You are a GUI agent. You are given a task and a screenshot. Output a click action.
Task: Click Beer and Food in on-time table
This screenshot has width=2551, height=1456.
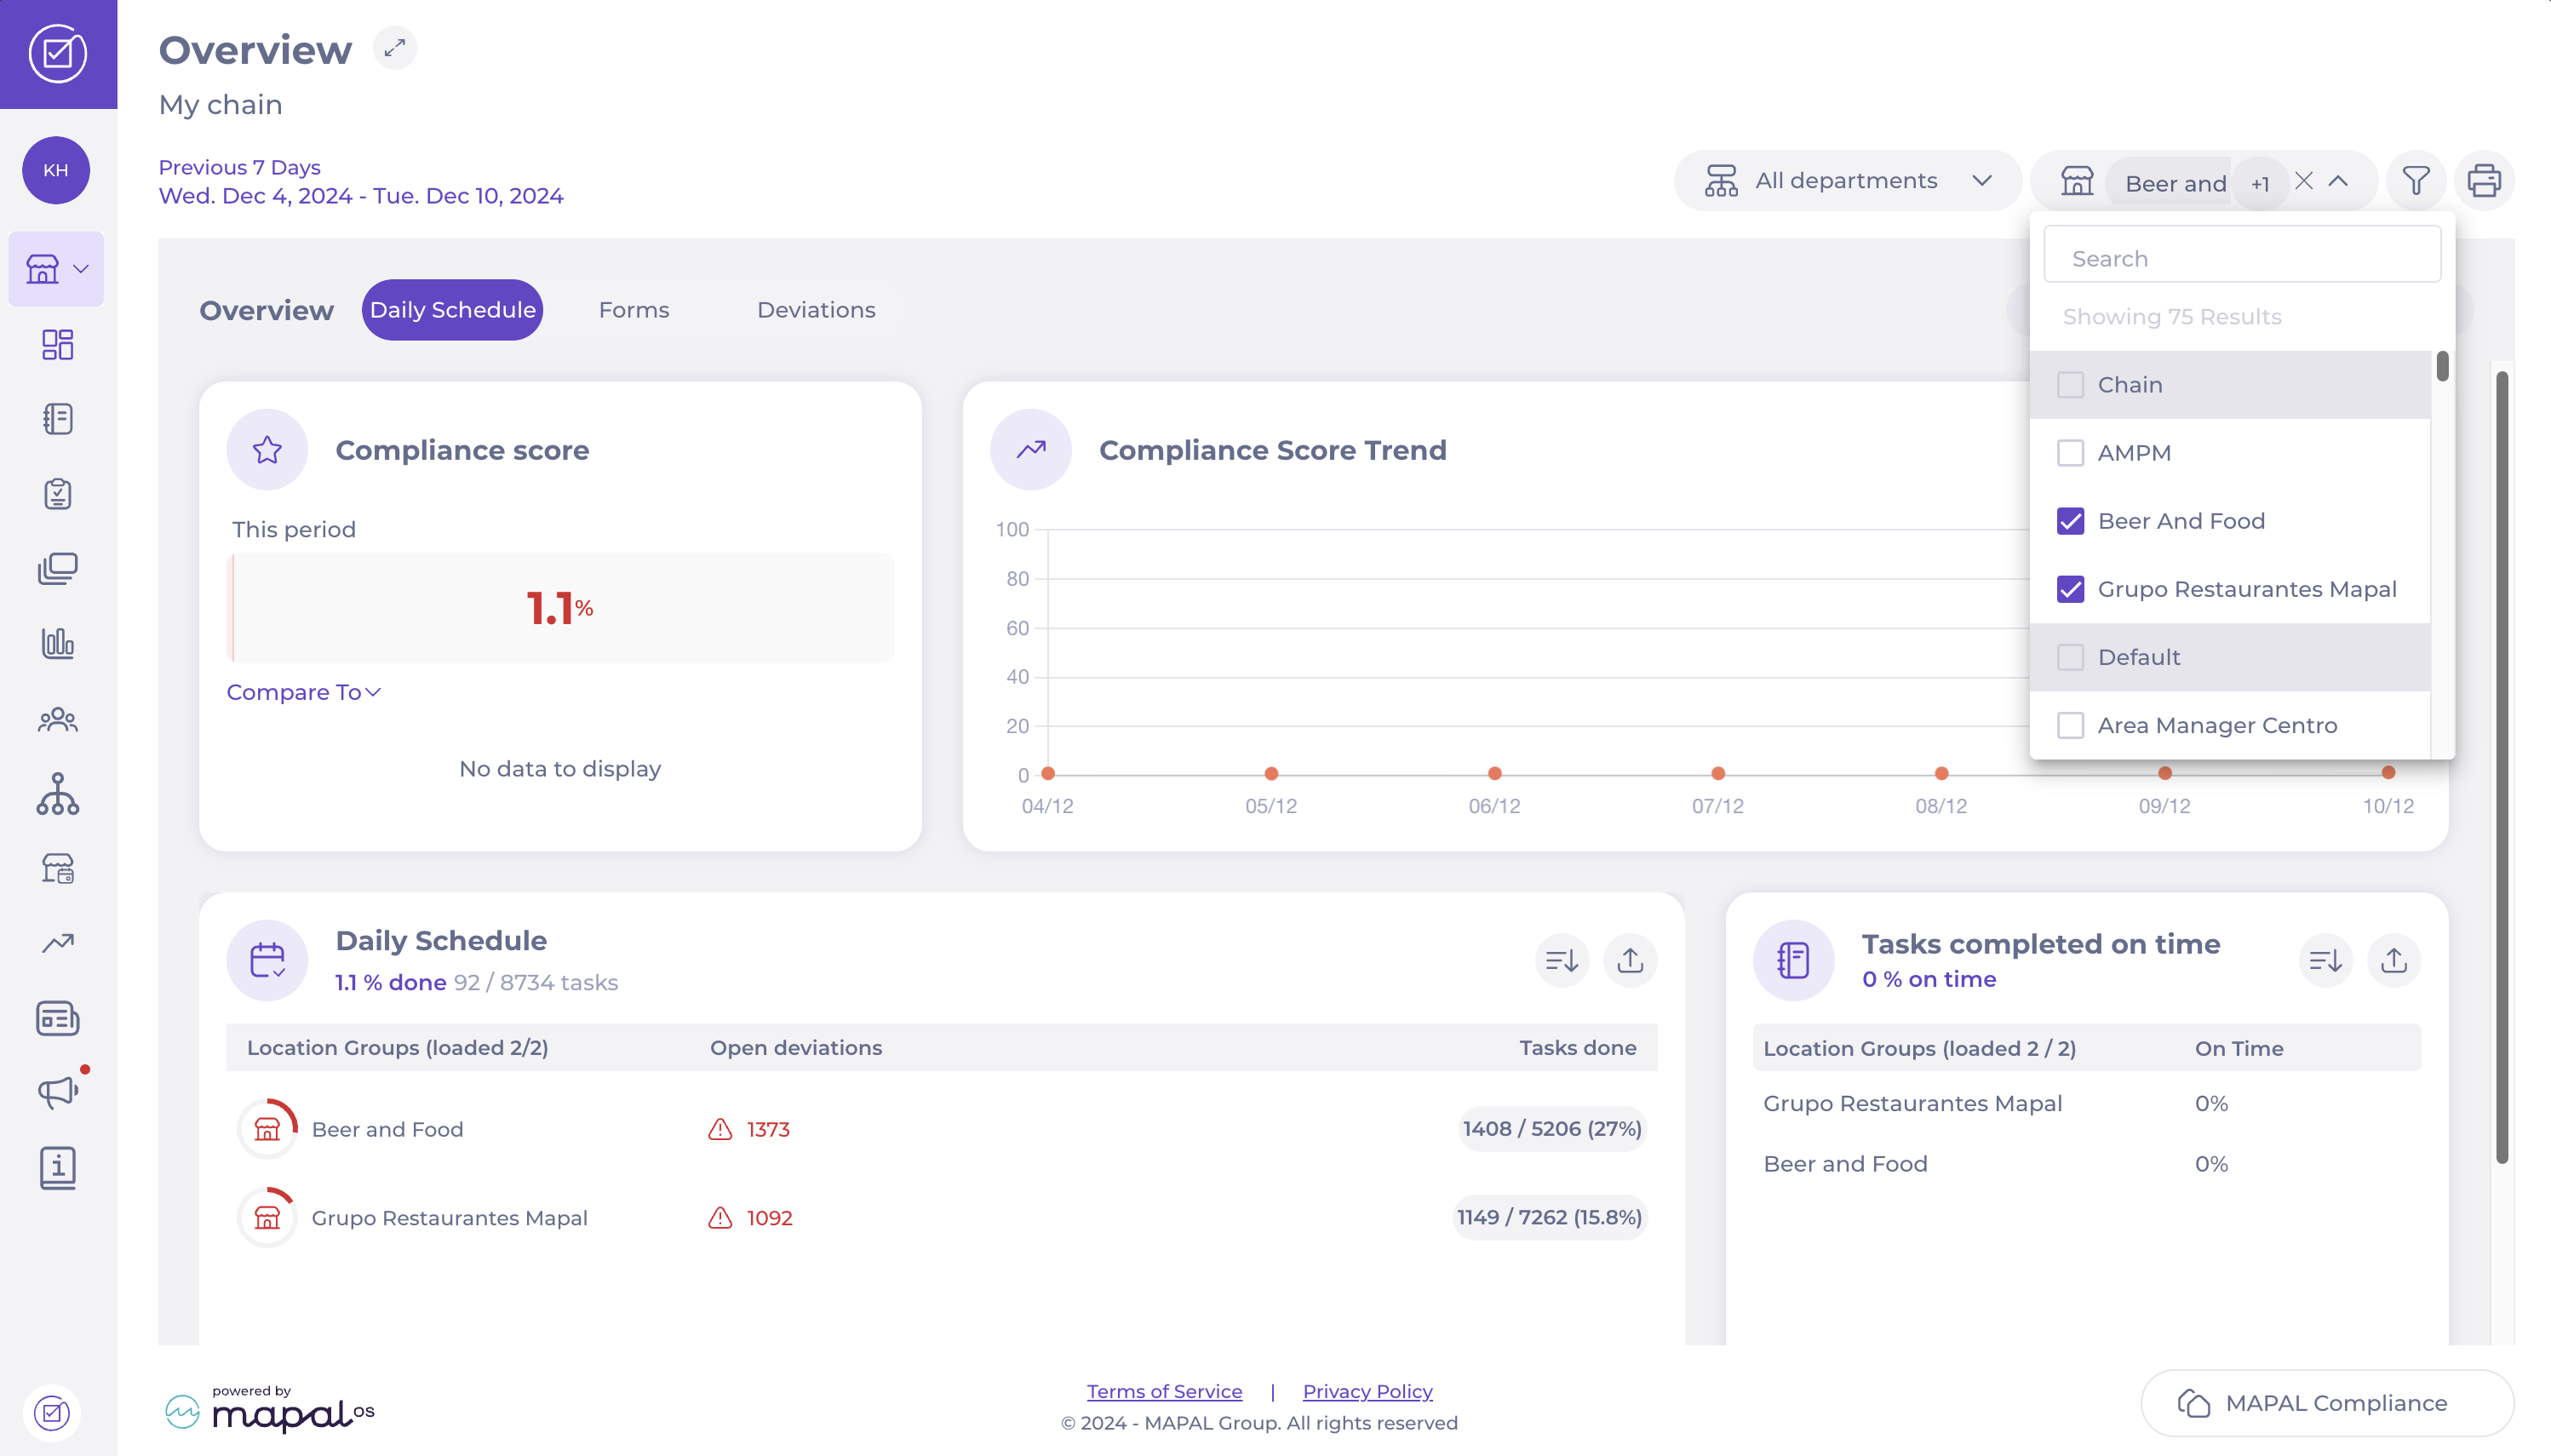1845,1164
